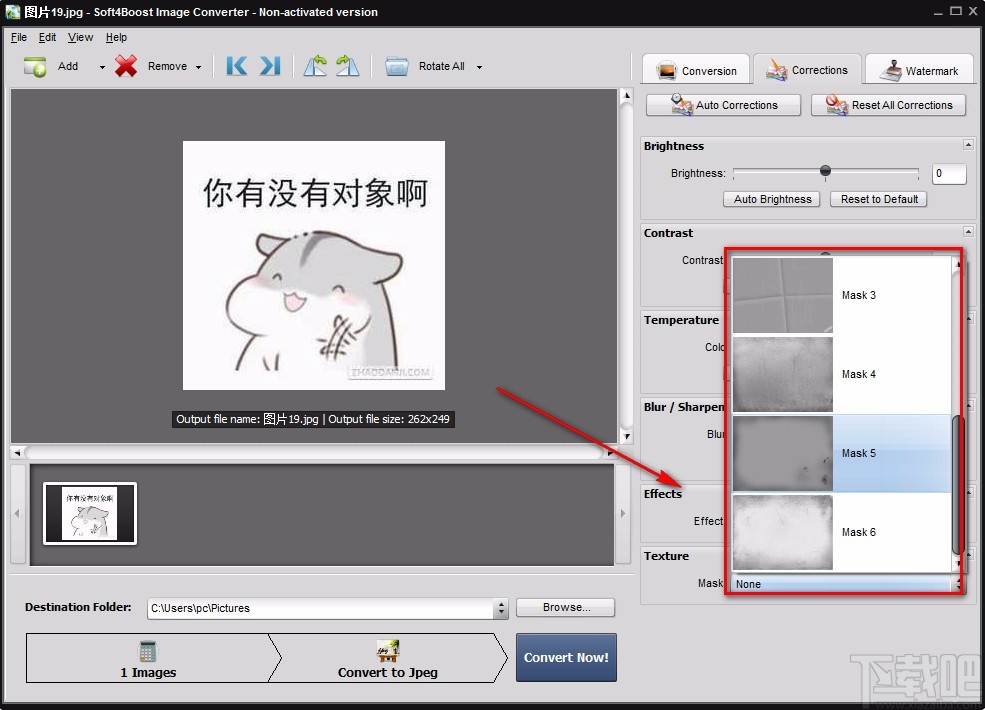Open the Rotate All dropdown arrow
Screen dimensions: 985x710
point(478,66)
